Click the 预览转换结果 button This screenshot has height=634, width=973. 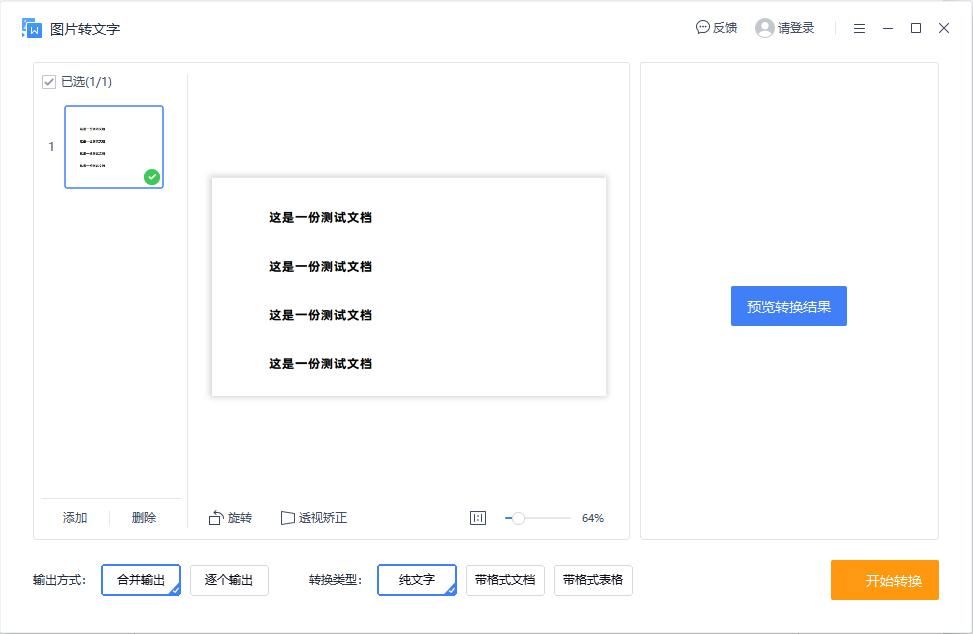coord(789,306)
